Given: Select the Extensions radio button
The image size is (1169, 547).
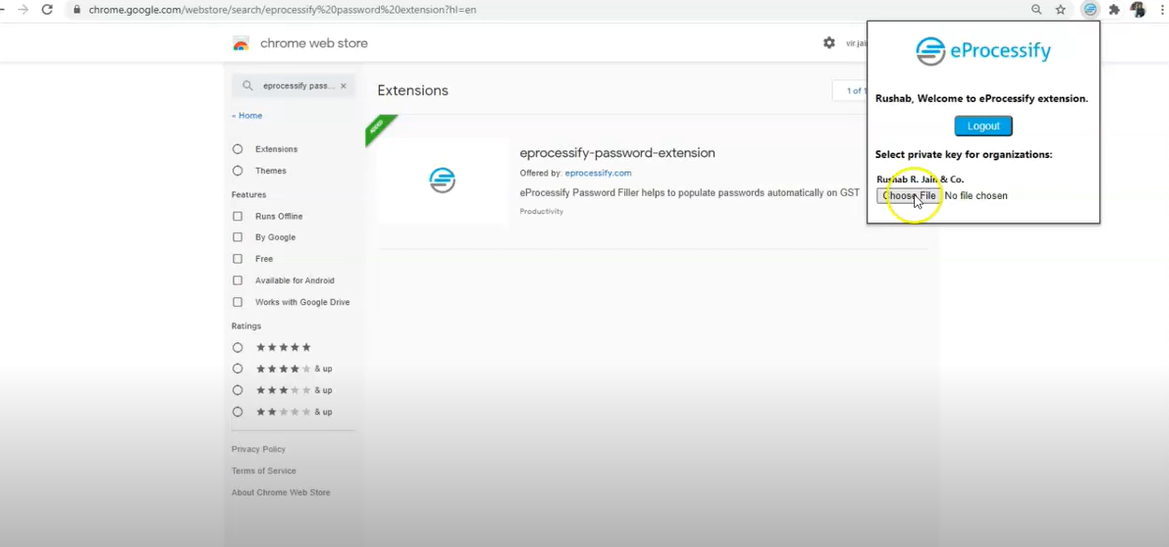Looking at the screenshot, I should coord(238,149).
